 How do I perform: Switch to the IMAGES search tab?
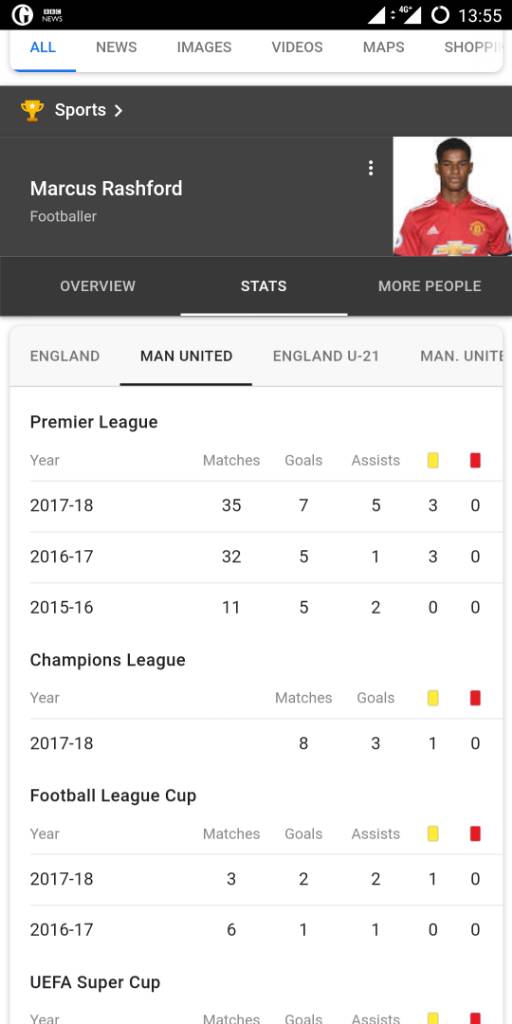204,47
